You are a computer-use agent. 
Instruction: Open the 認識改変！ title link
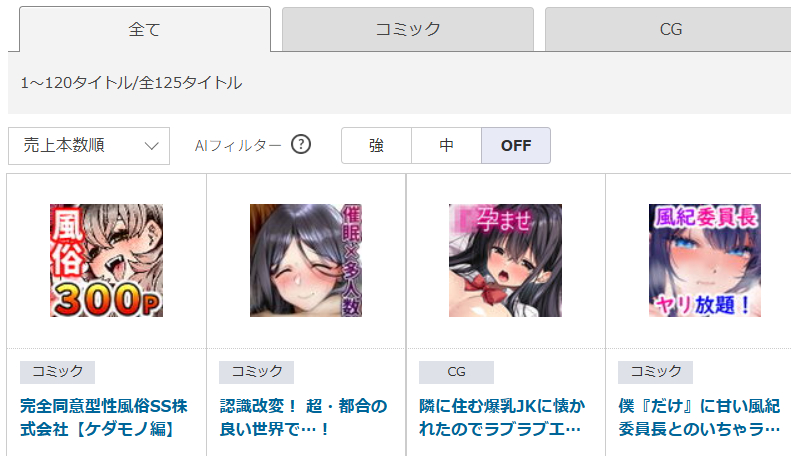coord(303,418)
